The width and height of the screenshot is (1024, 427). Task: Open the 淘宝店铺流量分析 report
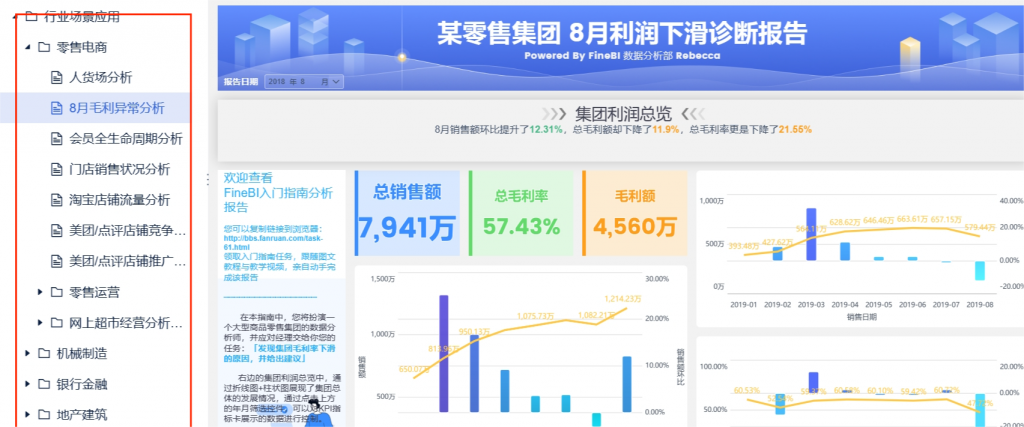pyautogui.click(x=120, y=200)
